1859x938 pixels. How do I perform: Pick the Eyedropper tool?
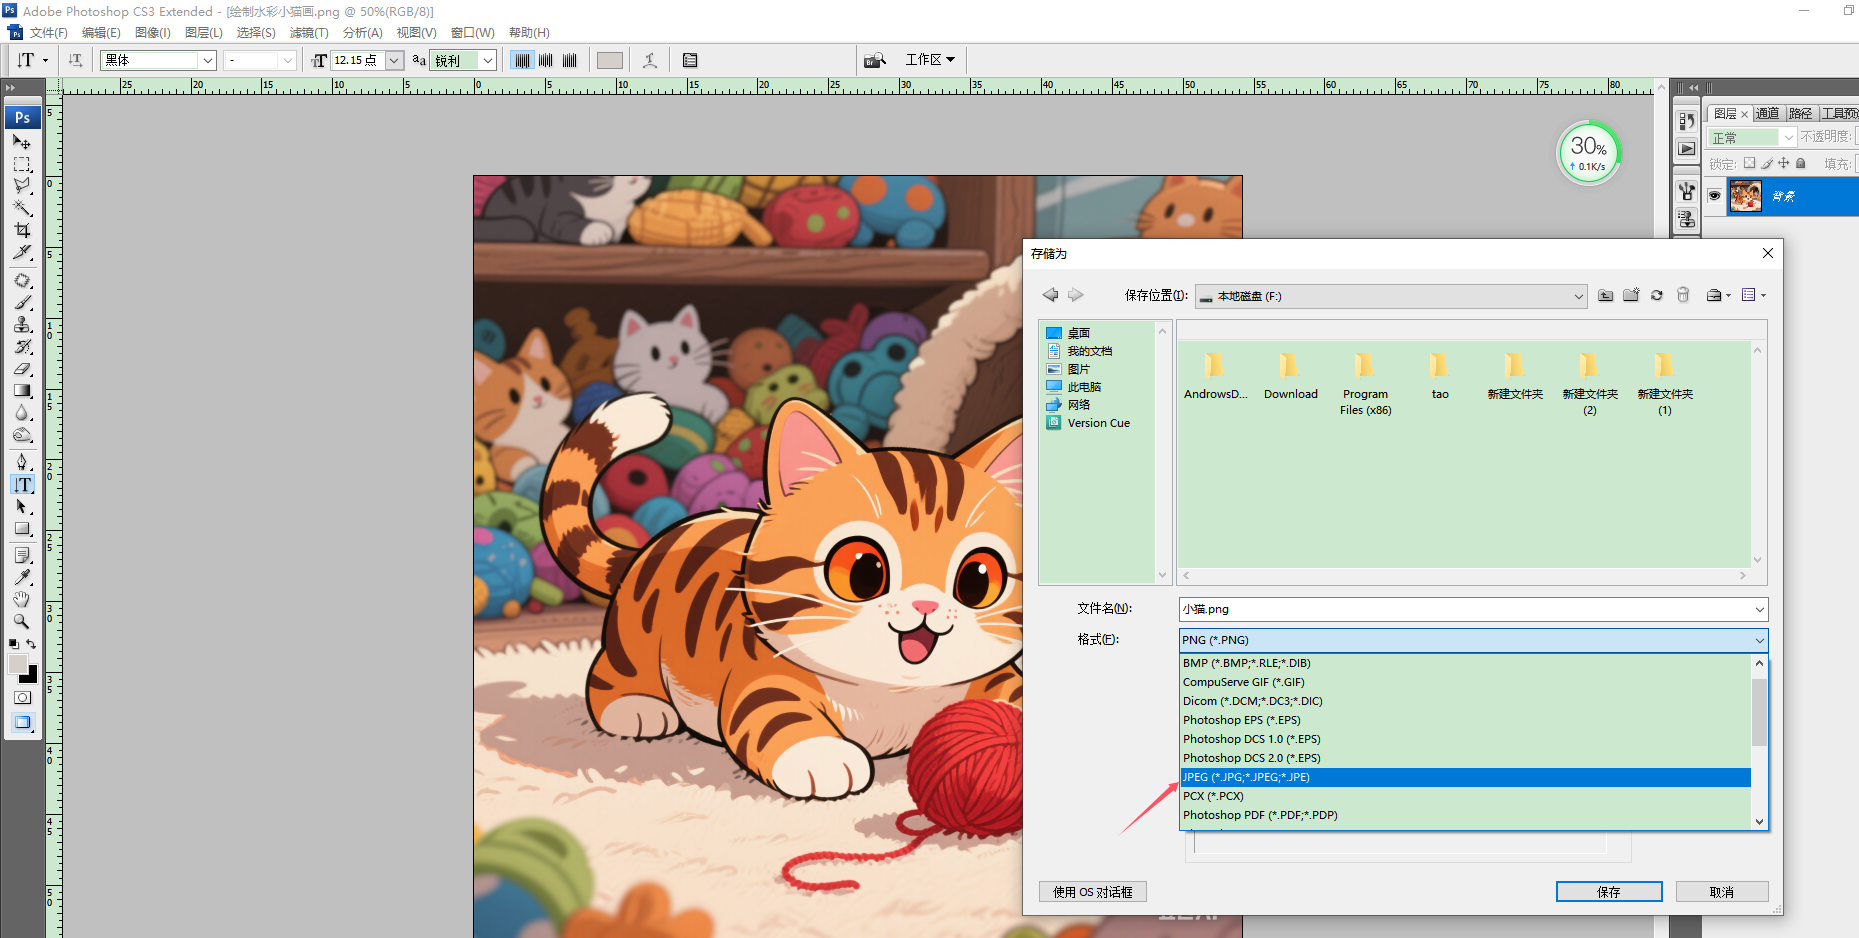pyautogui.click(x=22, y=577)
